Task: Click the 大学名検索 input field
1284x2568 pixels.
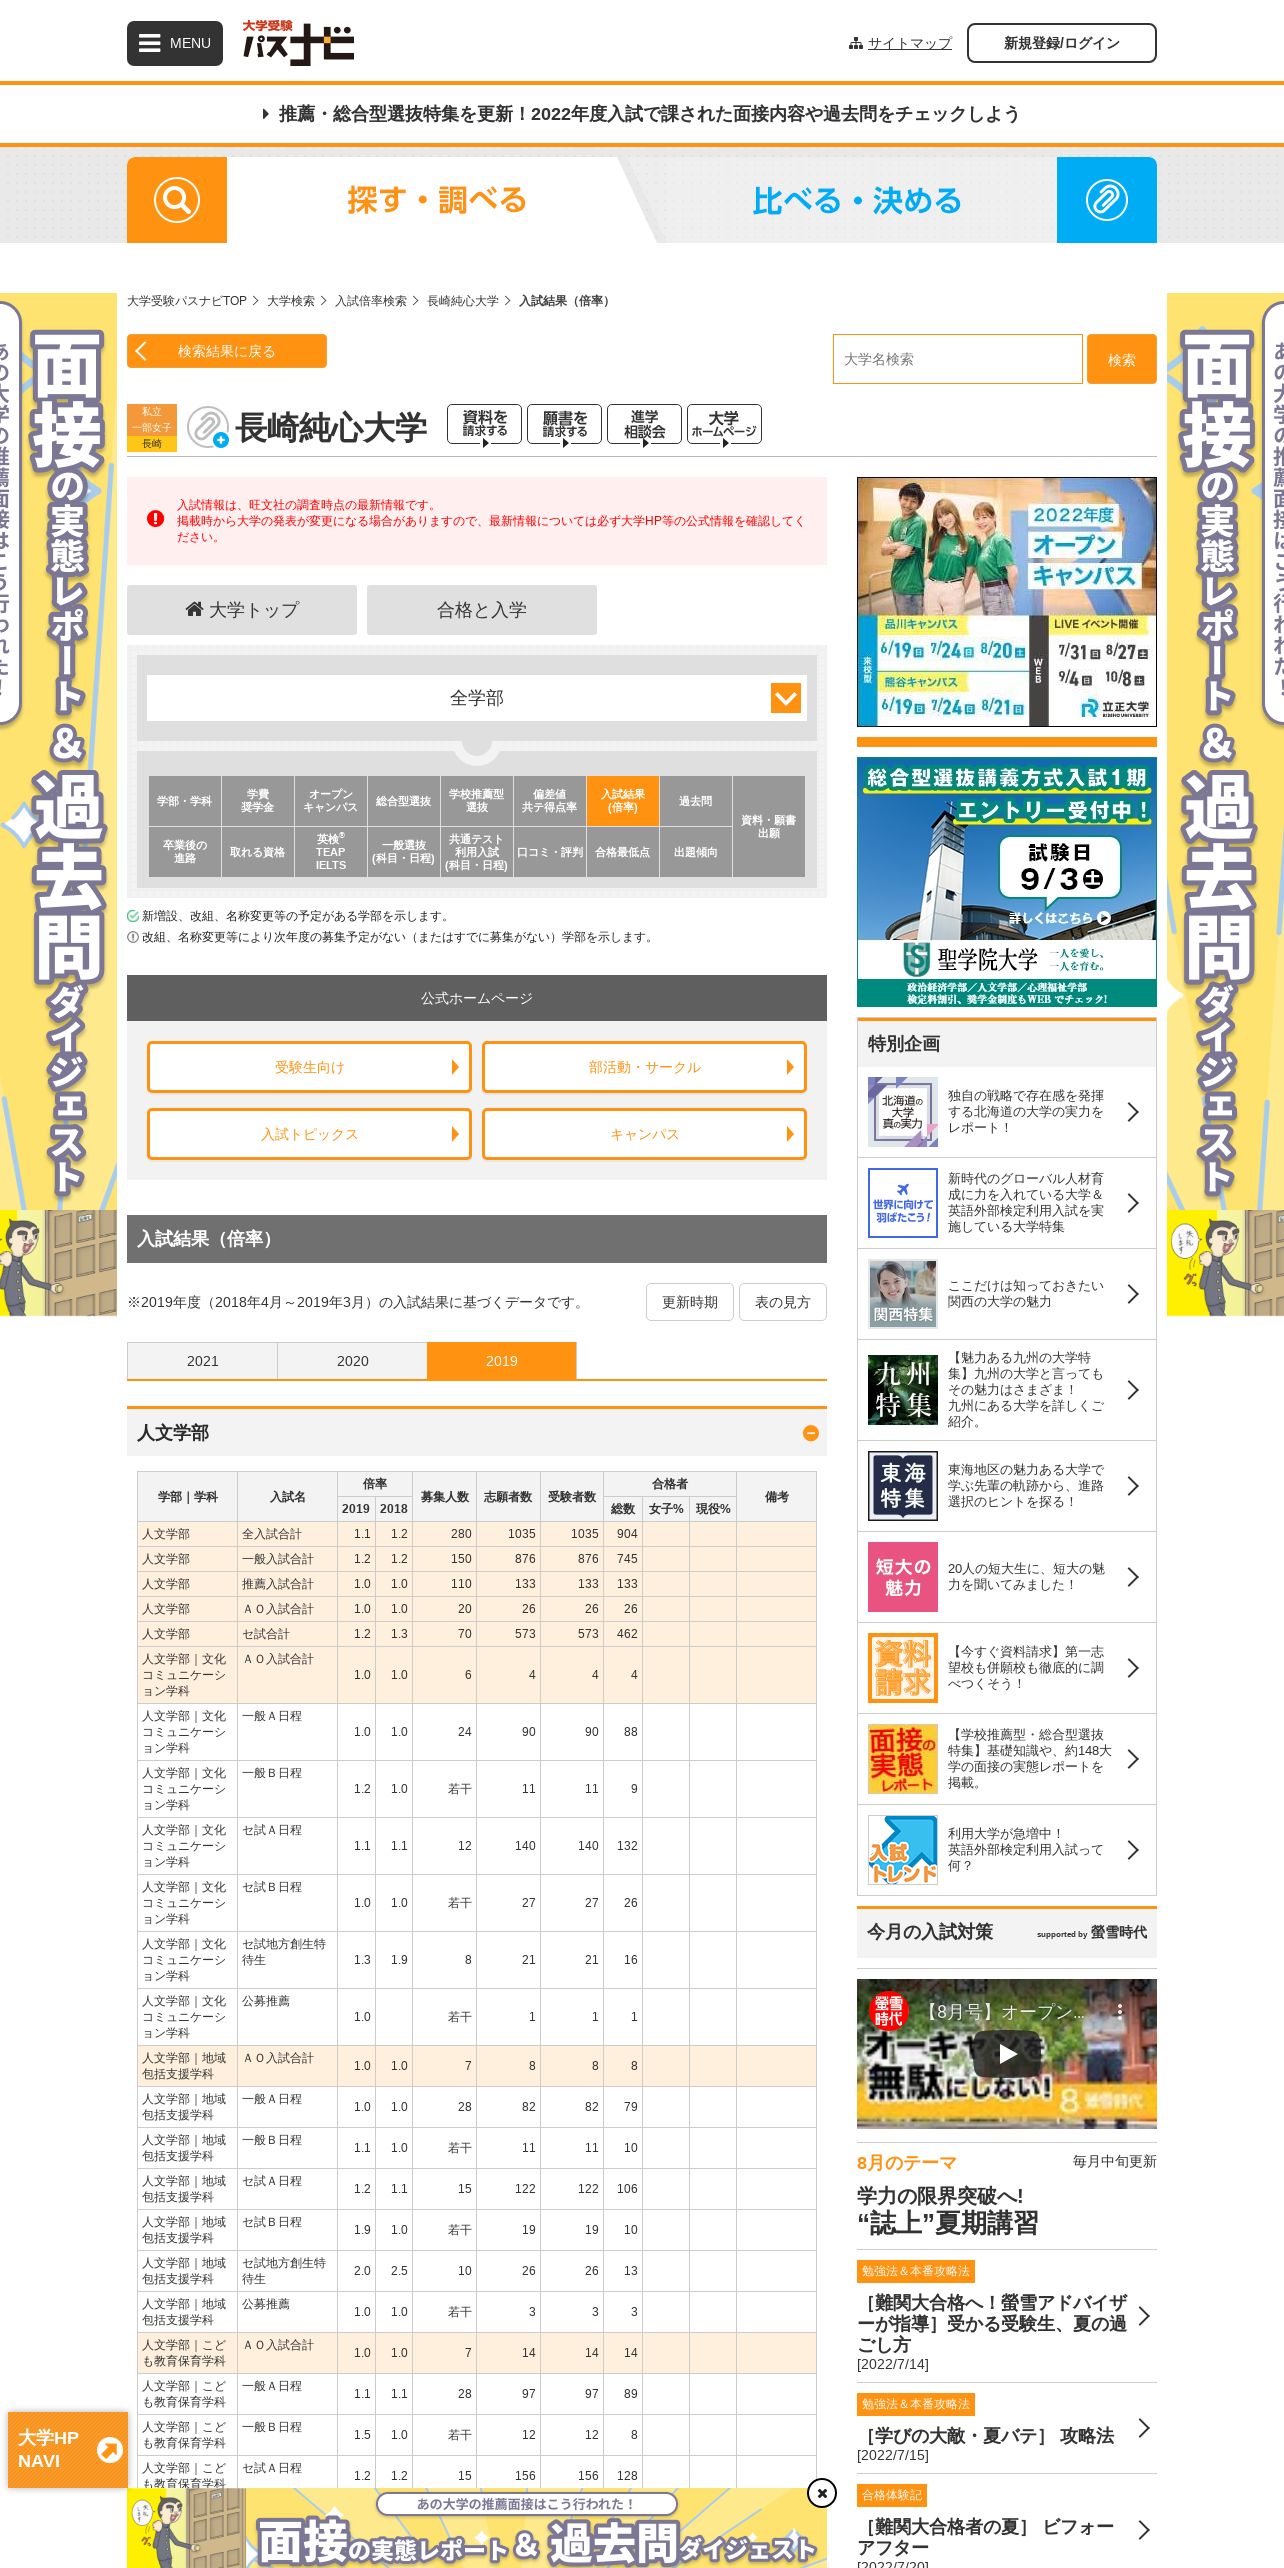Action: [x=958, y=359]
